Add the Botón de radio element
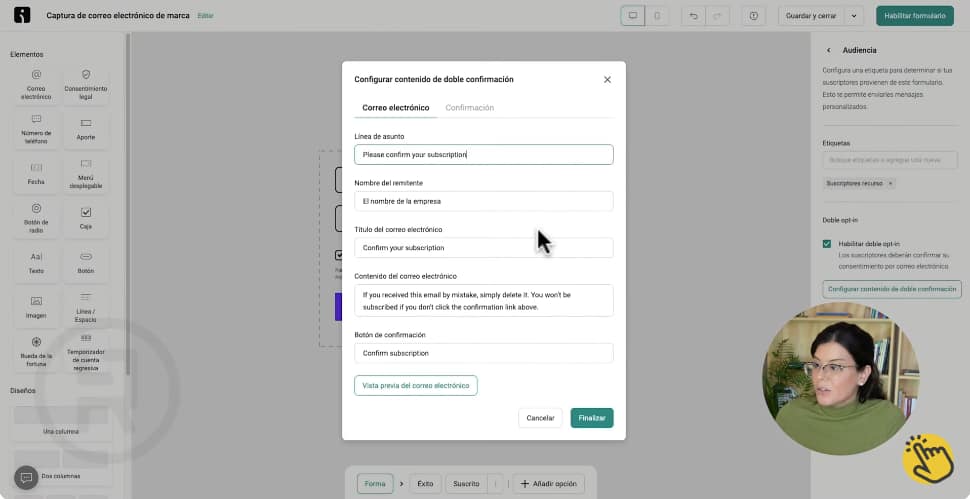Viewport: 970px width, 499px height. pyautogui.click(x=36, y=218)
